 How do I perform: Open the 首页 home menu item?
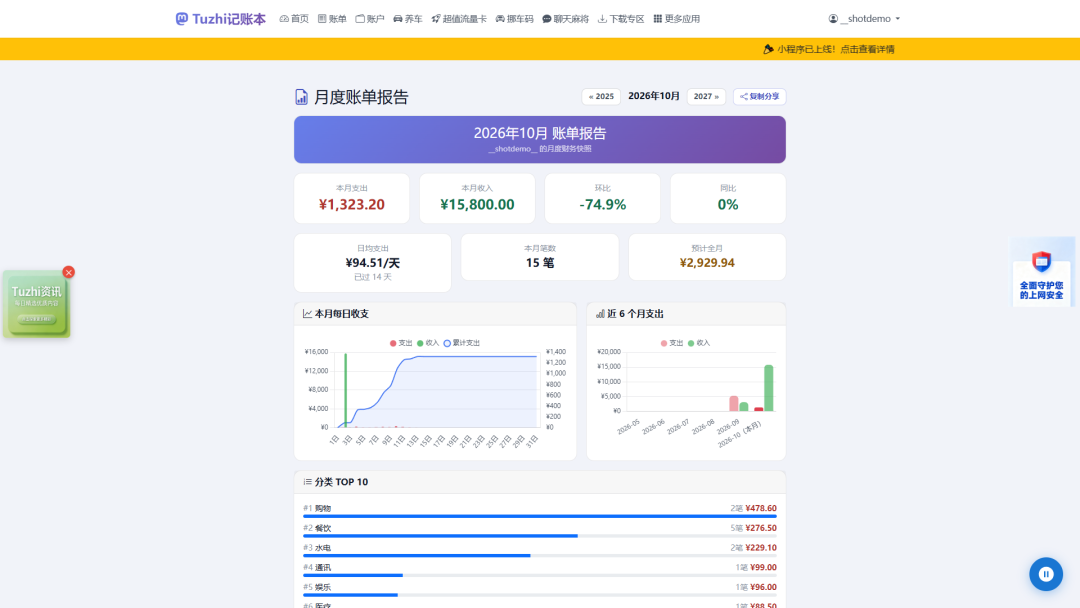294,19
